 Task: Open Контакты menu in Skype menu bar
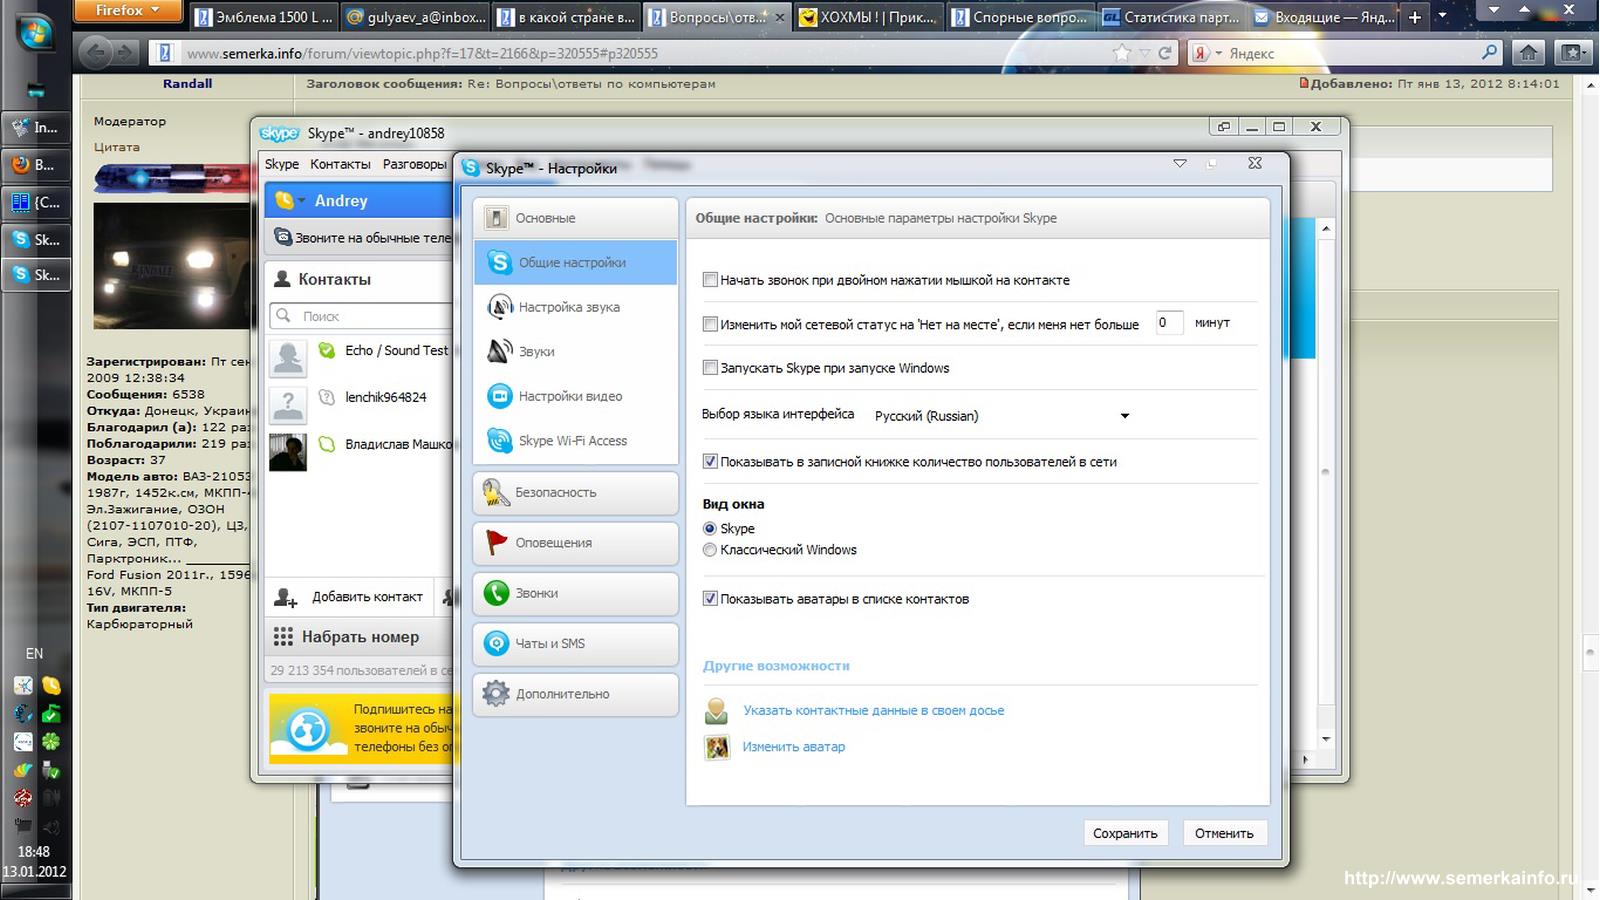[x=340, y=164]
